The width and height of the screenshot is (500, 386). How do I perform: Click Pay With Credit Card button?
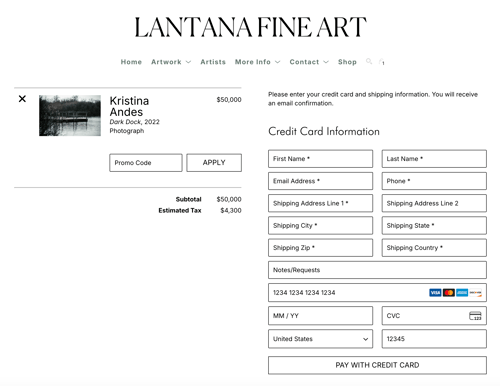coord(377,365)
